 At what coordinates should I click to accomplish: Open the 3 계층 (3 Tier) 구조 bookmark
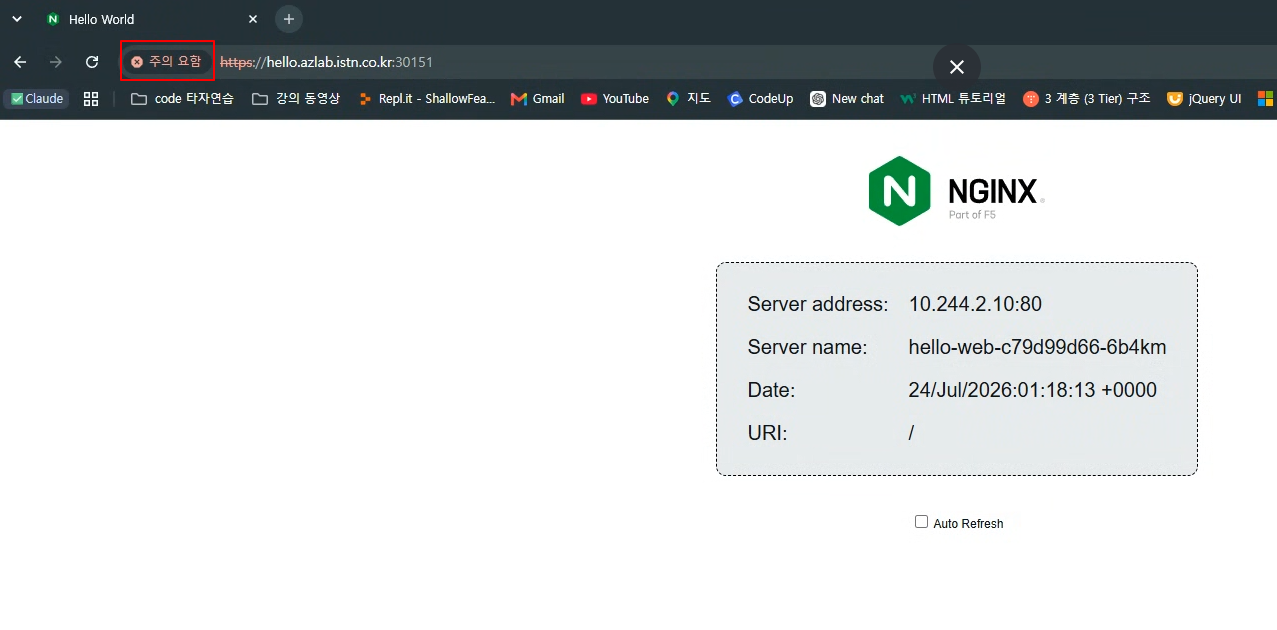click(x=1087, y=99)
